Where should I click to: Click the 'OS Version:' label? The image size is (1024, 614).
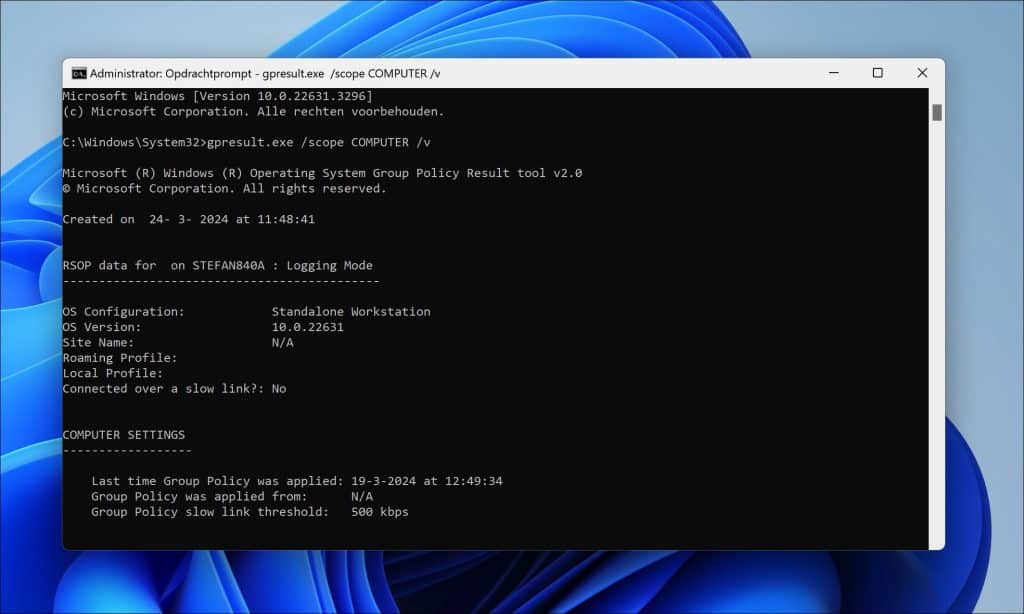[102, 327]
